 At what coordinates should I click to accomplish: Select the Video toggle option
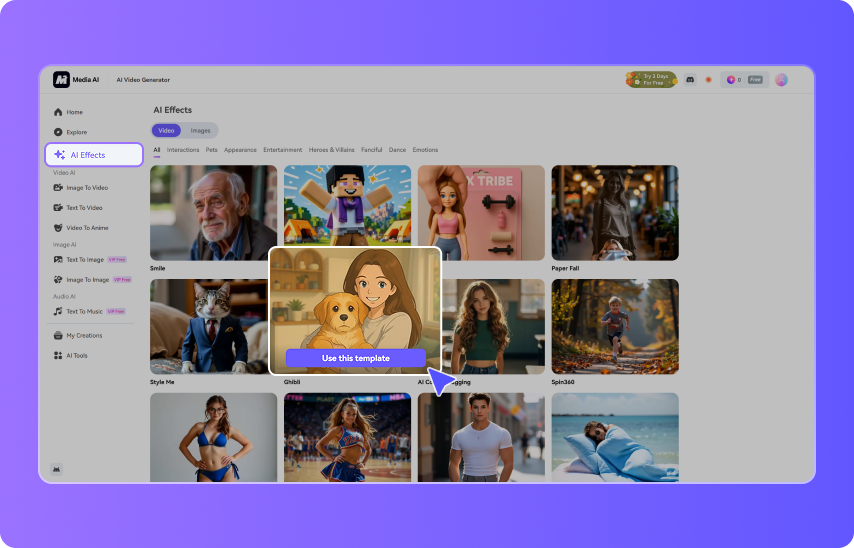coord(166,130)
